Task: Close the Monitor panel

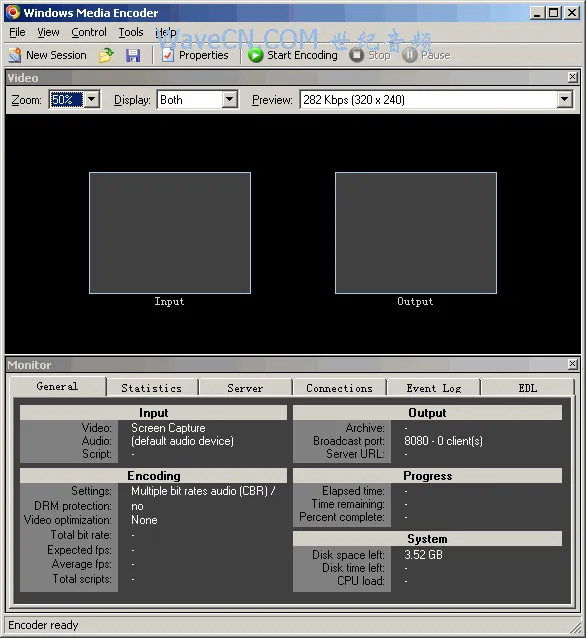Action: tap(573, 364)
